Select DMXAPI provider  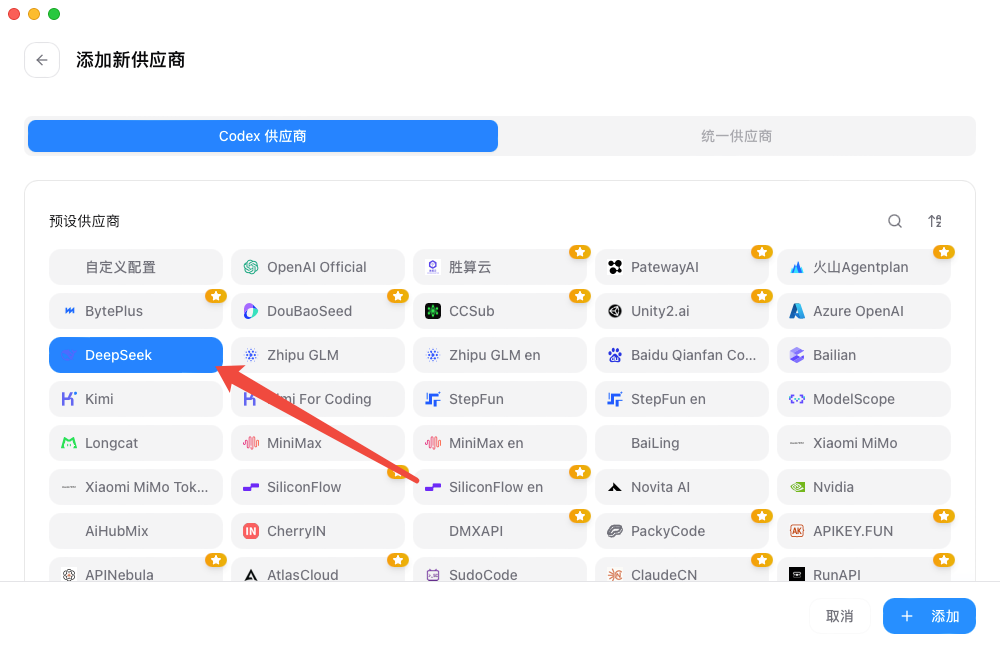500,531
